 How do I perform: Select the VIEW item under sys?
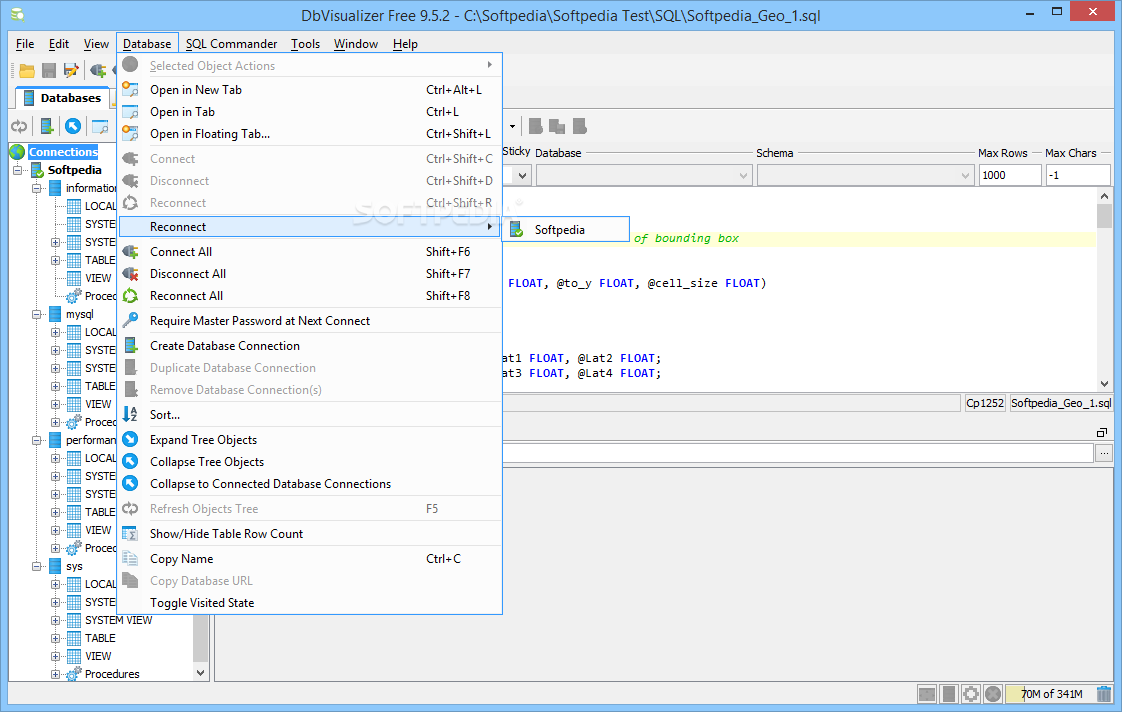point(98,656)
